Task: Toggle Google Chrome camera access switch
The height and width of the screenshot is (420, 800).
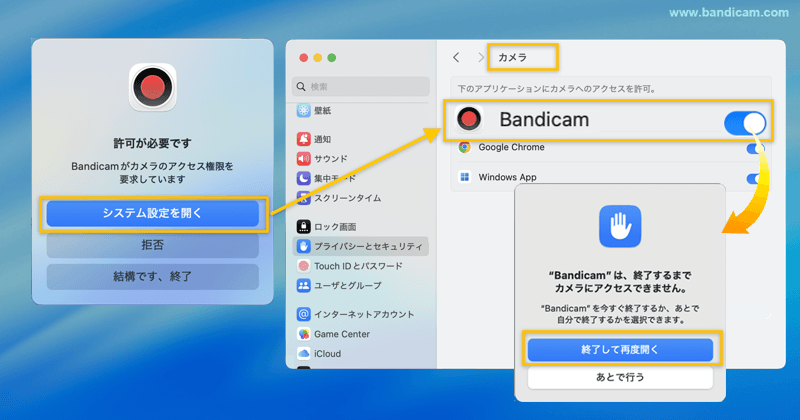Action: 755,149
